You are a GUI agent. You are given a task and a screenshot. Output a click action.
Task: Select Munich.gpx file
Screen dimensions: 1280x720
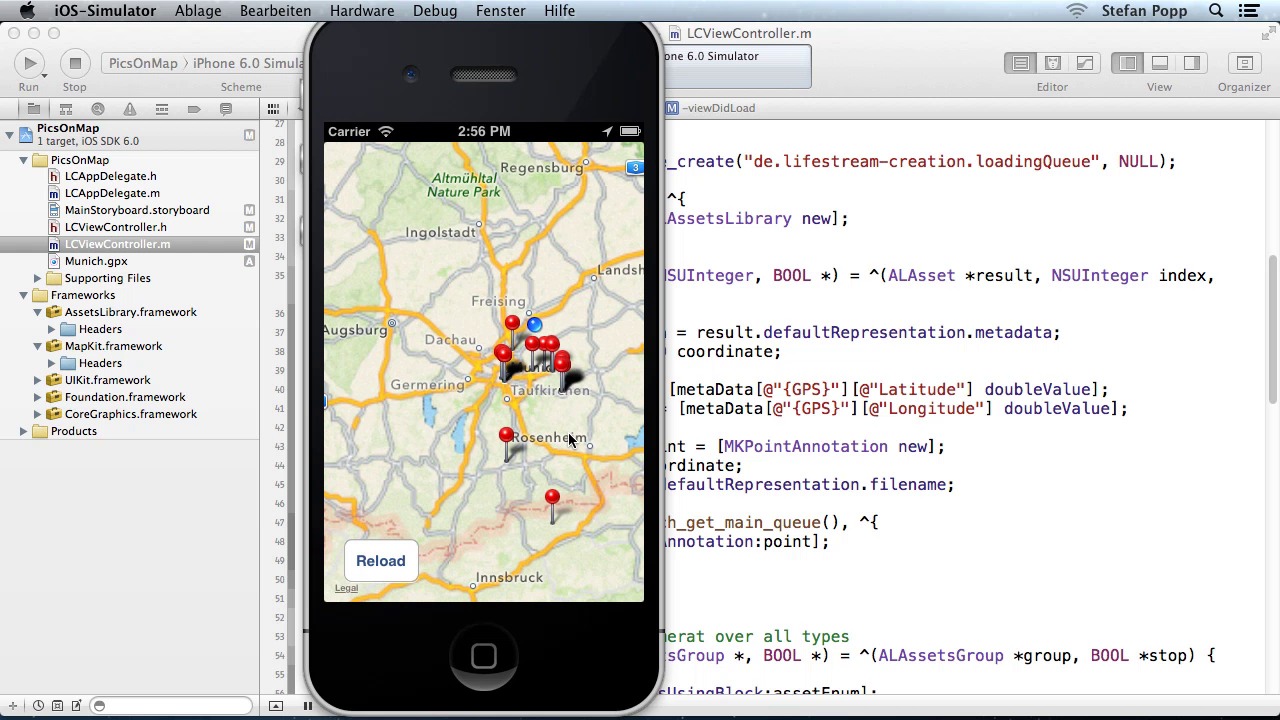96,261
